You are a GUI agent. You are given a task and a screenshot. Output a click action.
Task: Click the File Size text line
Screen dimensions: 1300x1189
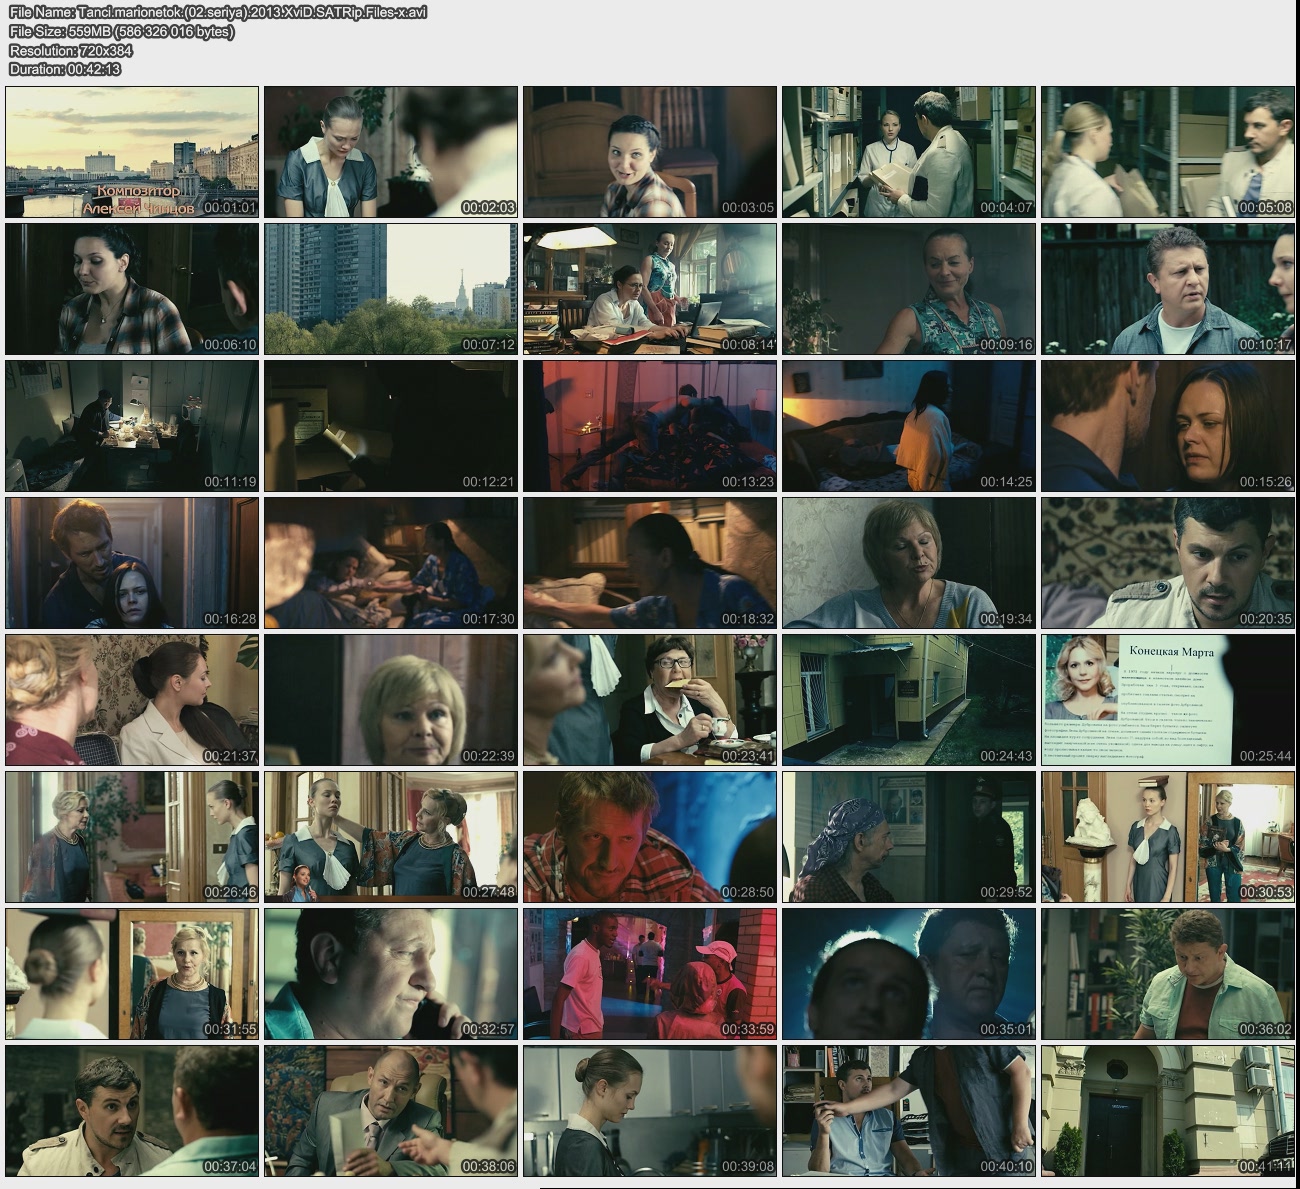[x=121, y=31]
